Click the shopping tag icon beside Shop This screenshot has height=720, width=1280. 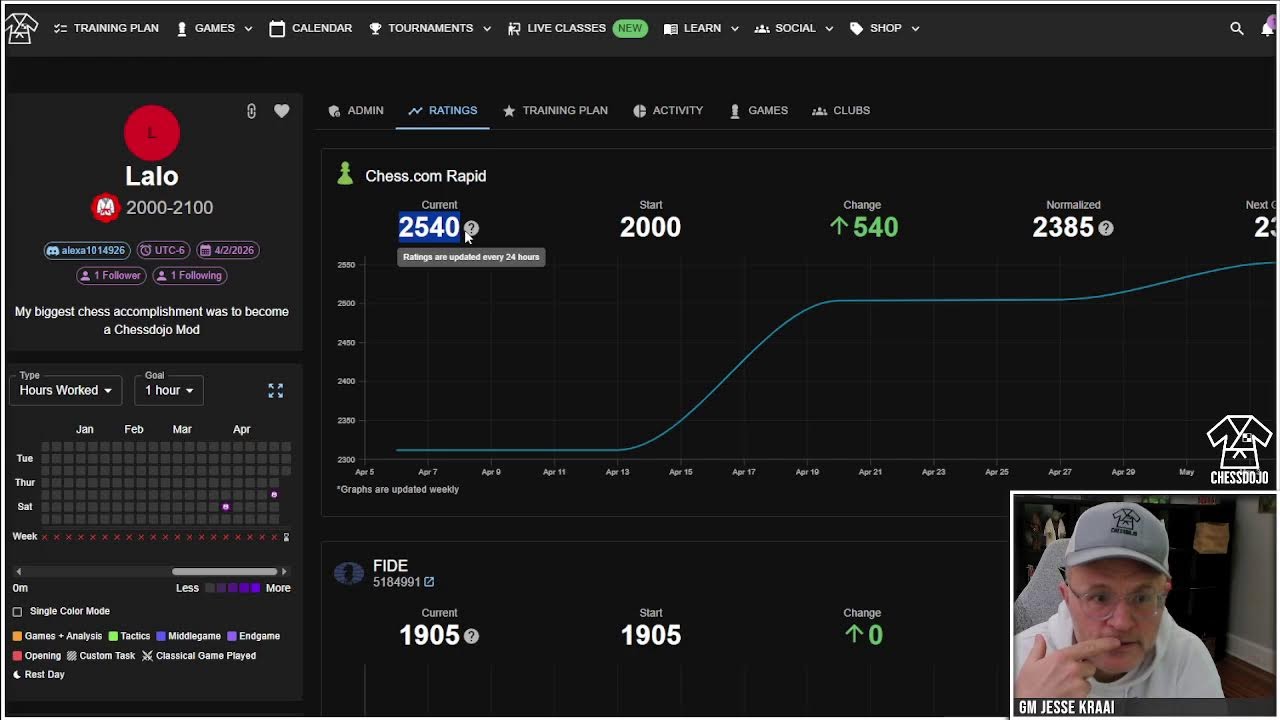click(x=856, y=28)
